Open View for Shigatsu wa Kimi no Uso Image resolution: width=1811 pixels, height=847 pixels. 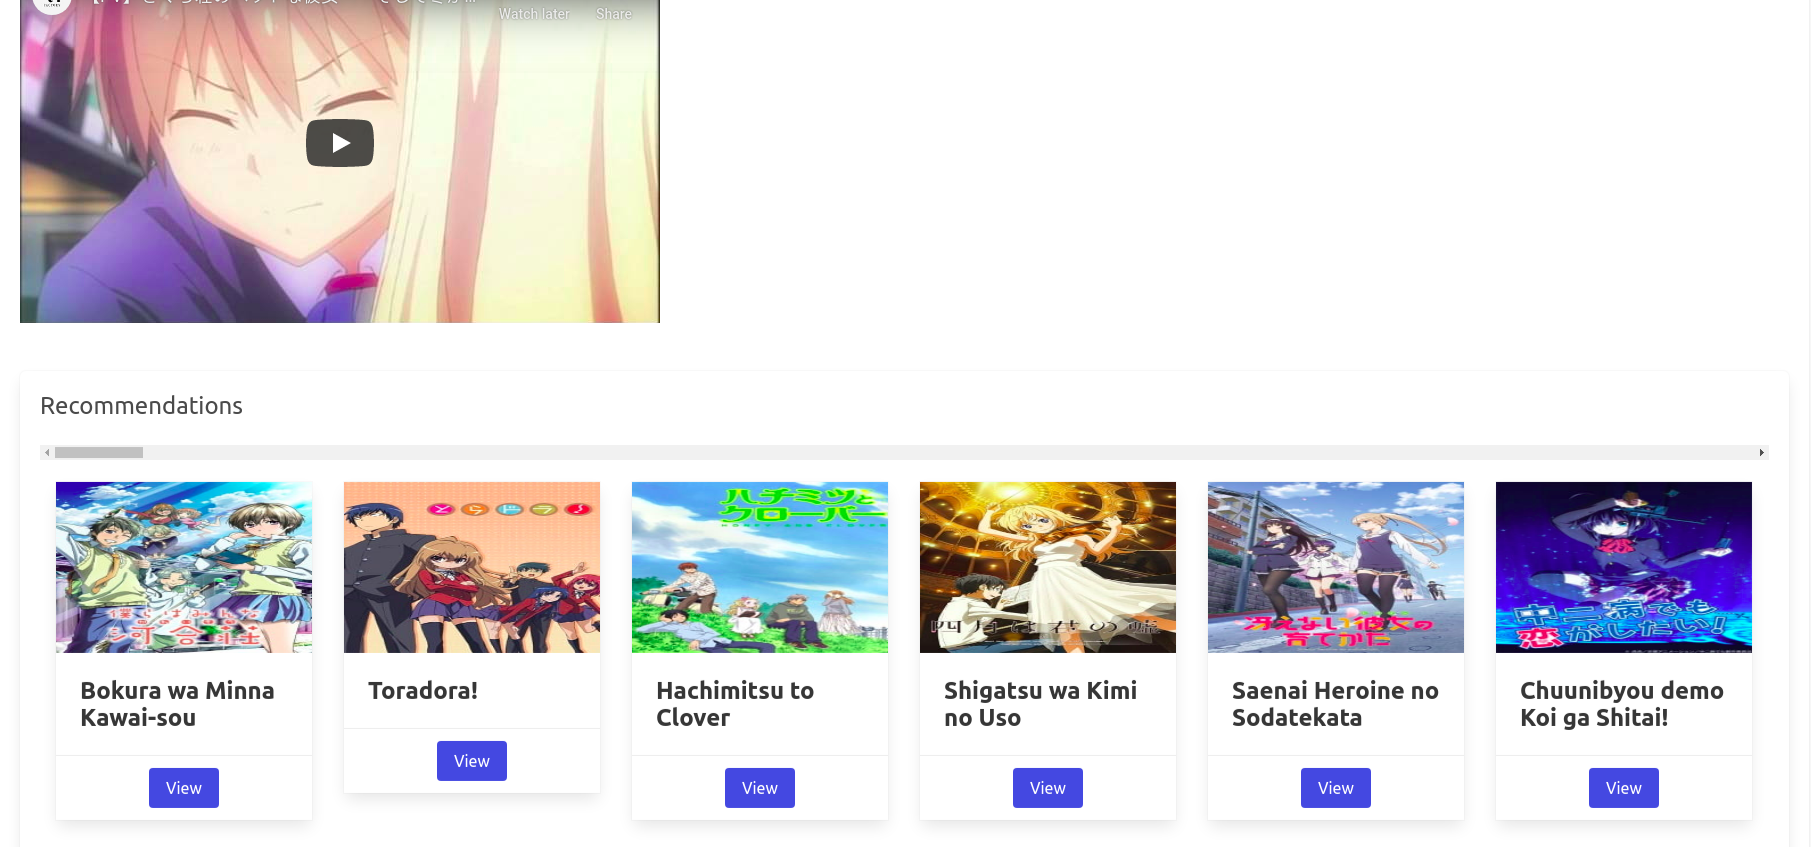point(1048,788)
